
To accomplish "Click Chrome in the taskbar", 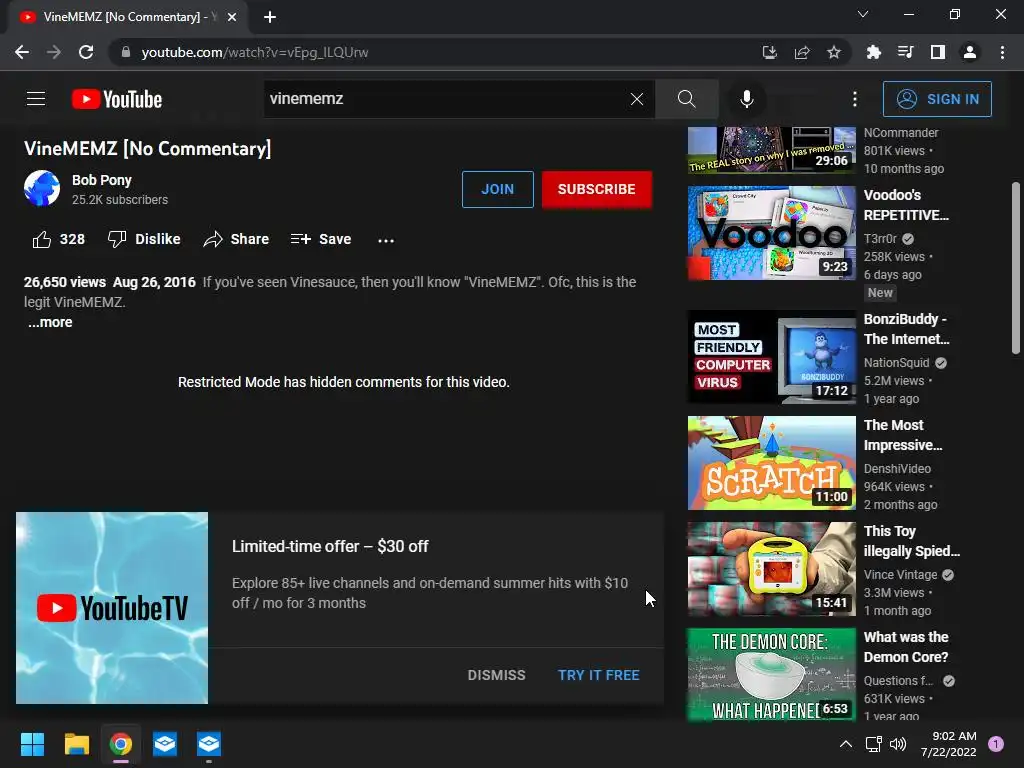I will coord(121,744).
